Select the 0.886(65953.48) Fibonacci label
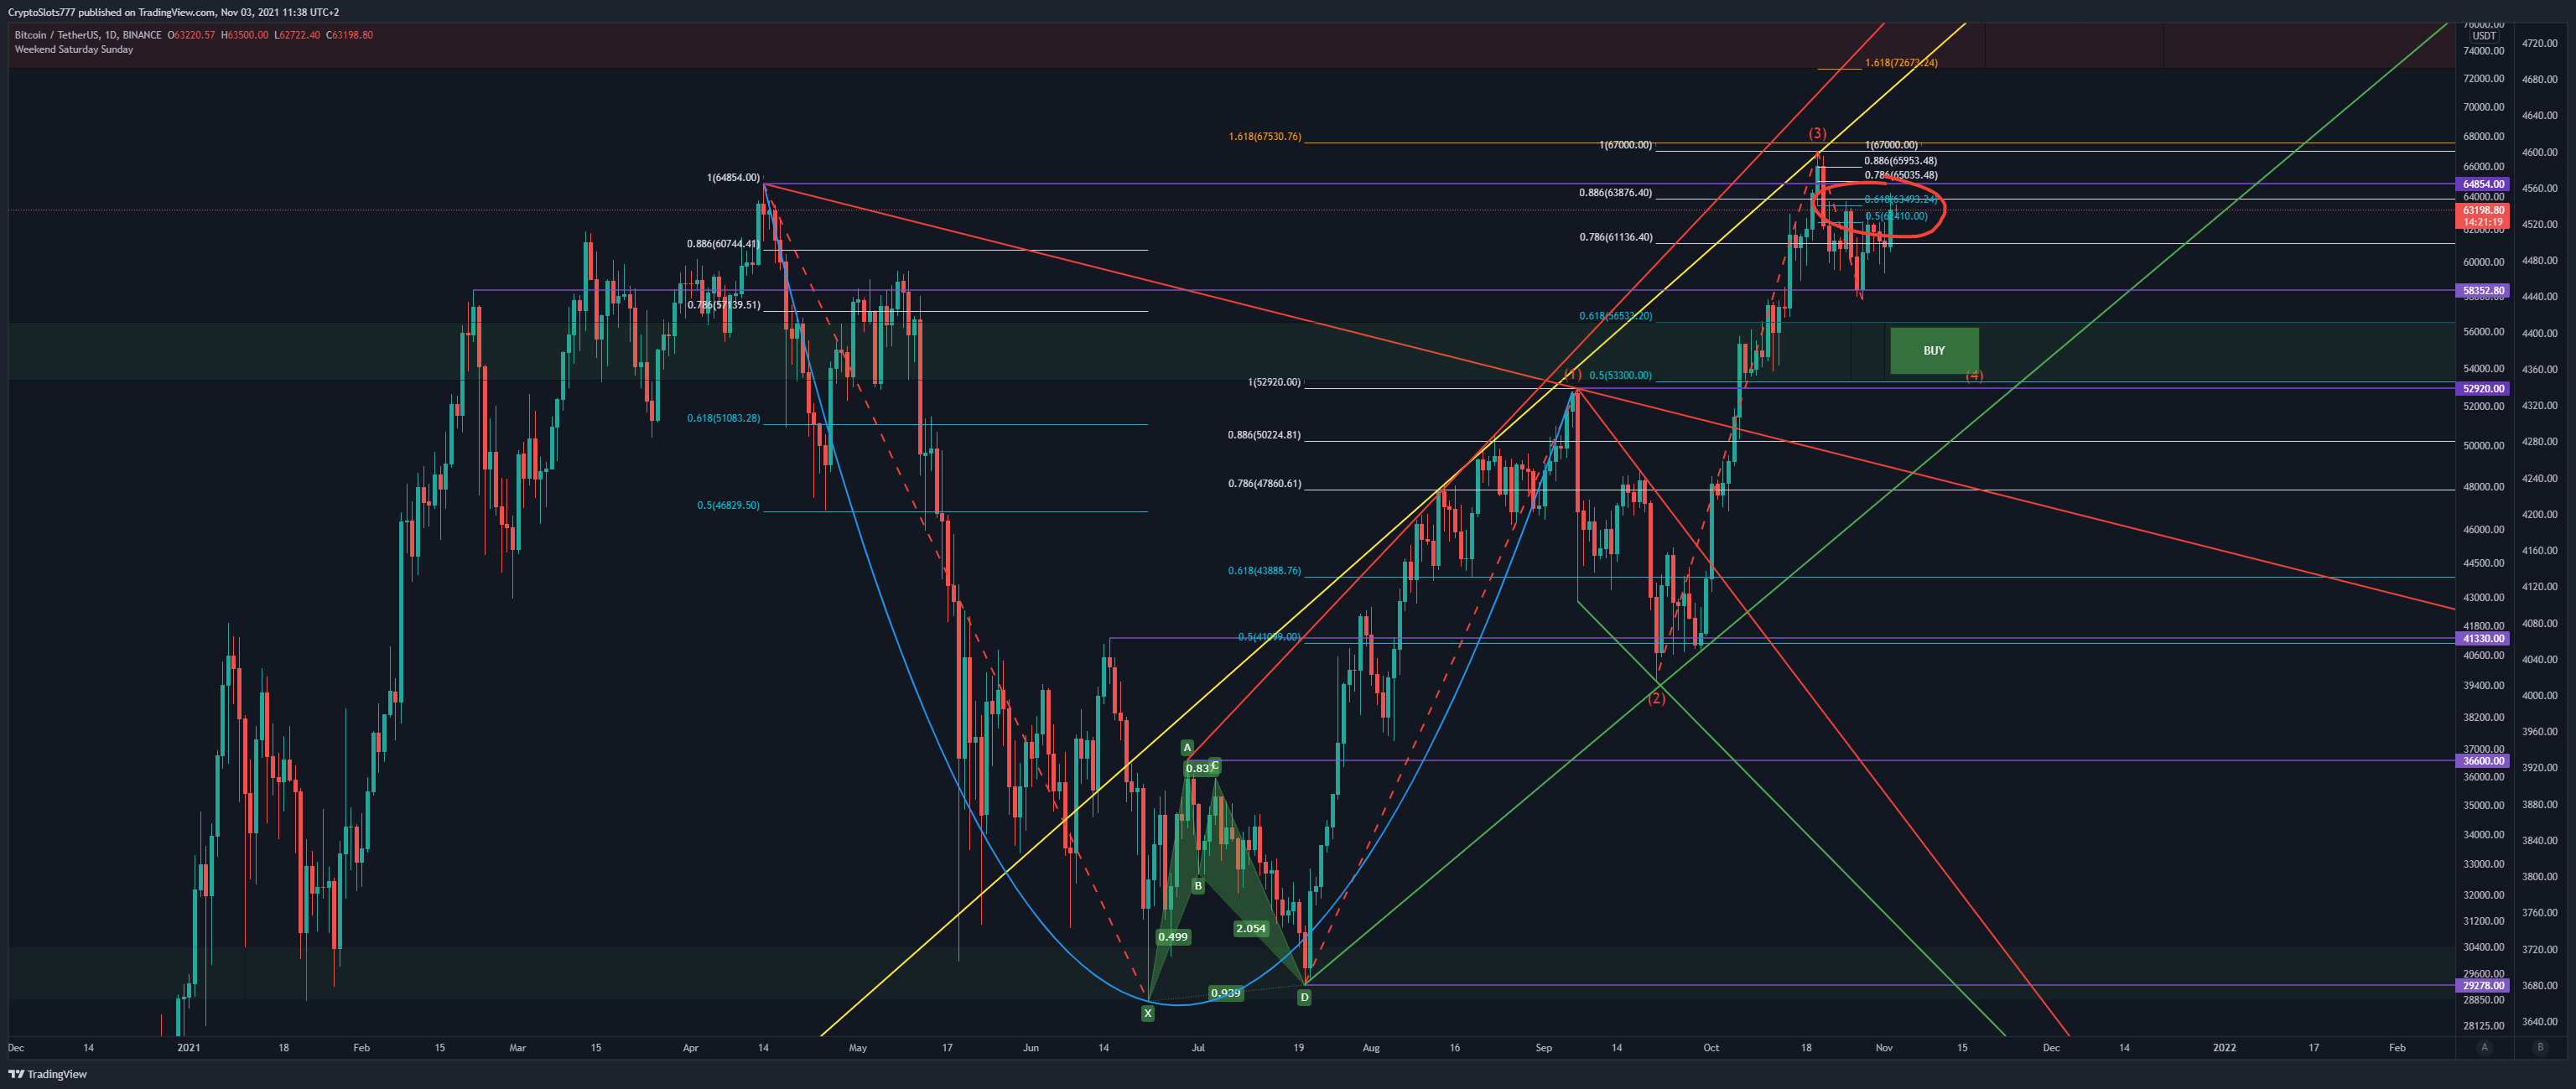 tap(1900, 160)
